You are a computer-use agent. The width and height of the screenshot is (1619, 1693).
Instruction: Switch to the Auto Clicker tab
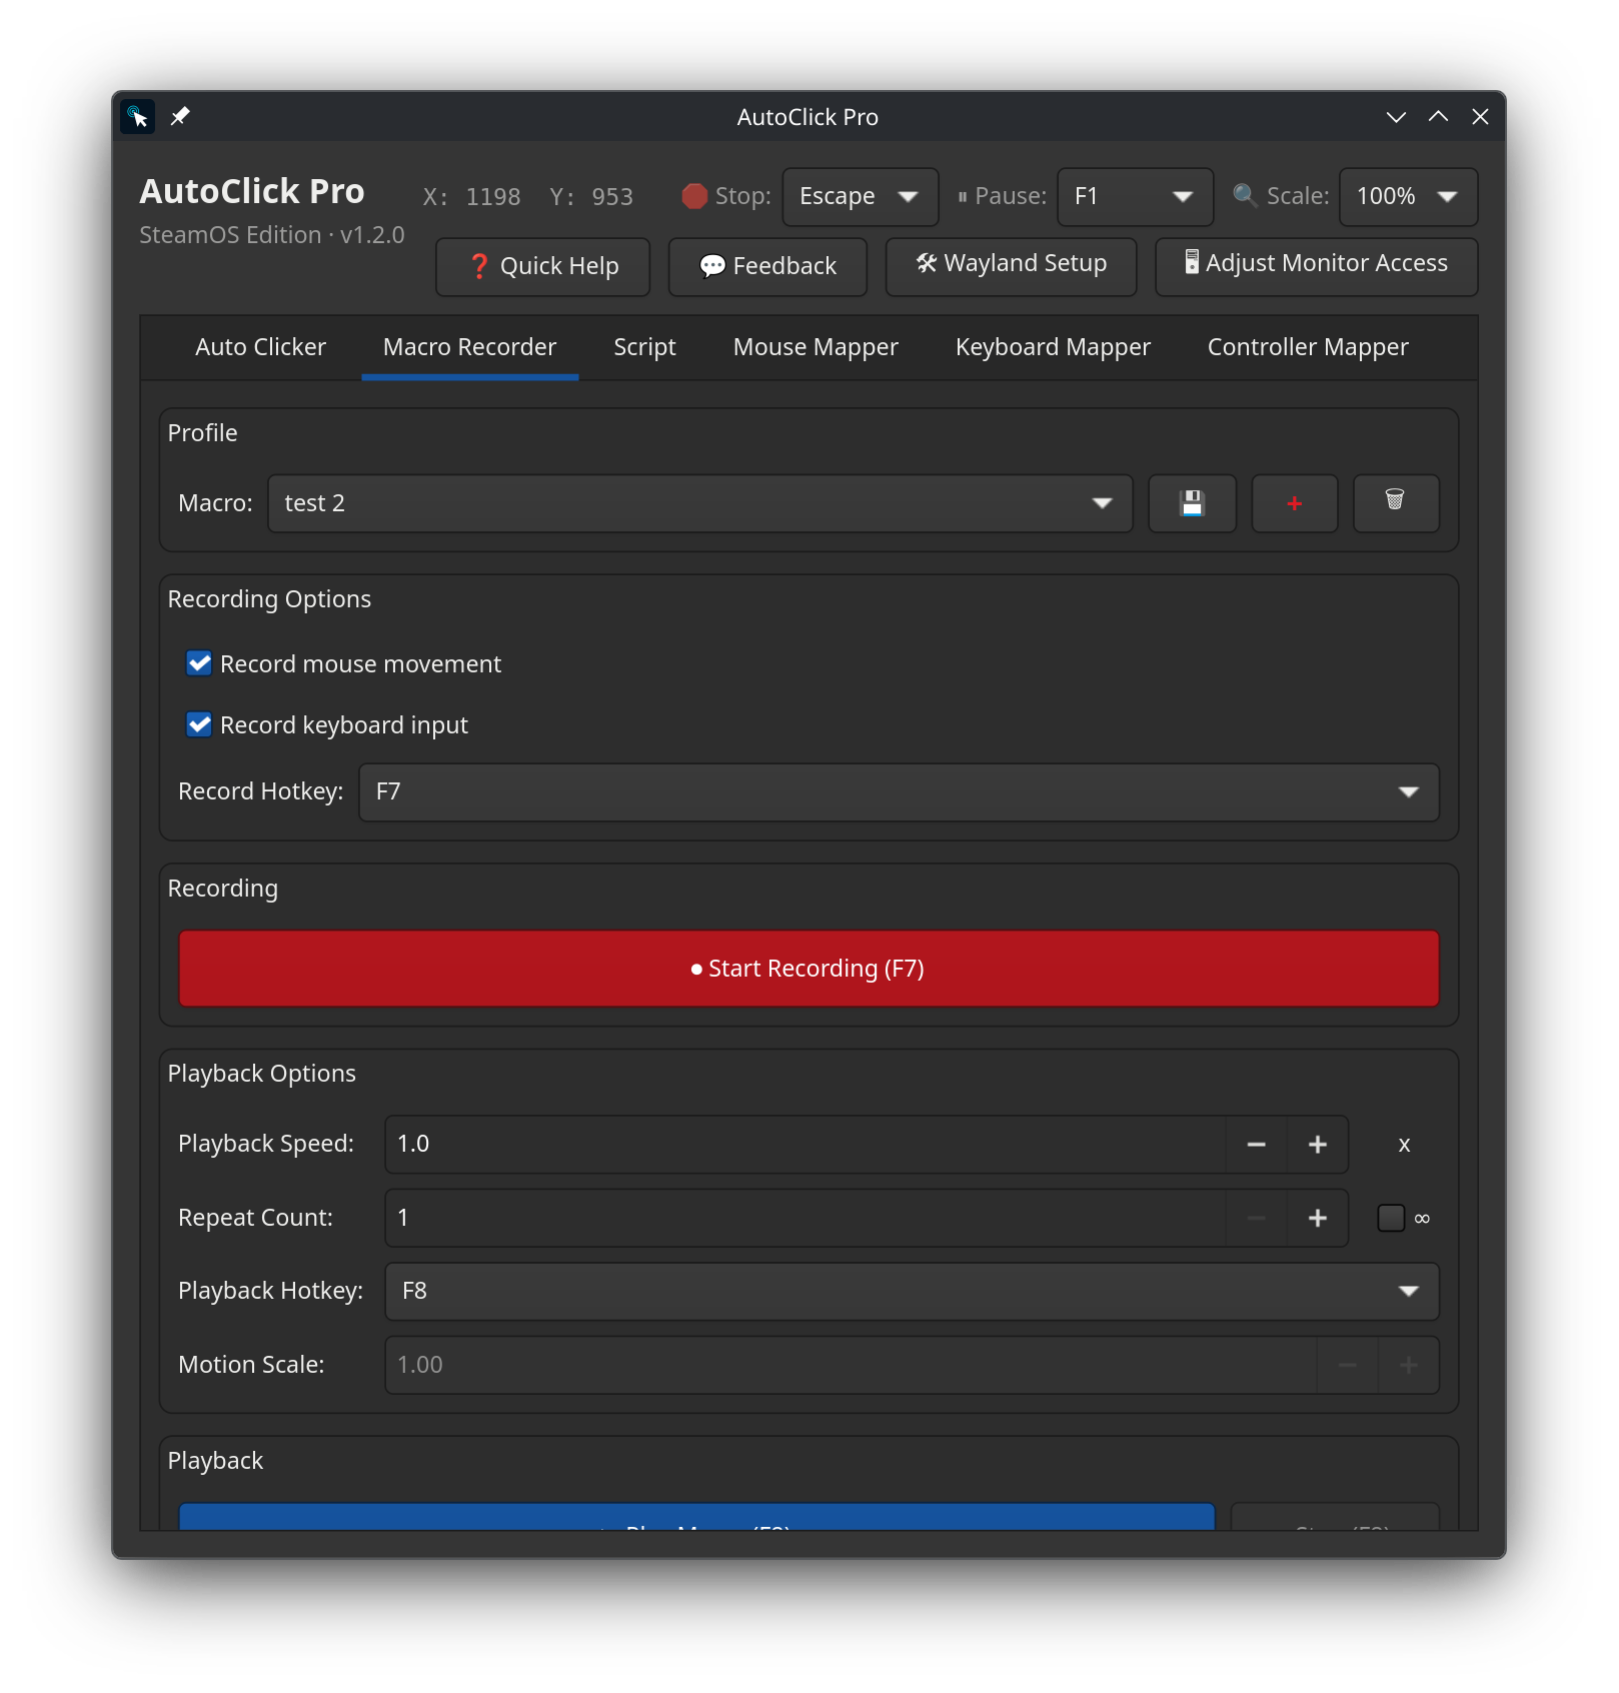tap(260, 347)
